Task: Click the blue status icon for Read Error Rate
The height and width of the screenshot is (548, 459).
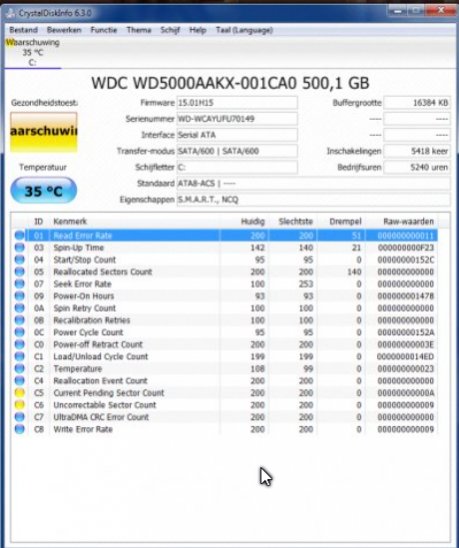Action: click(x=20, y=236)
